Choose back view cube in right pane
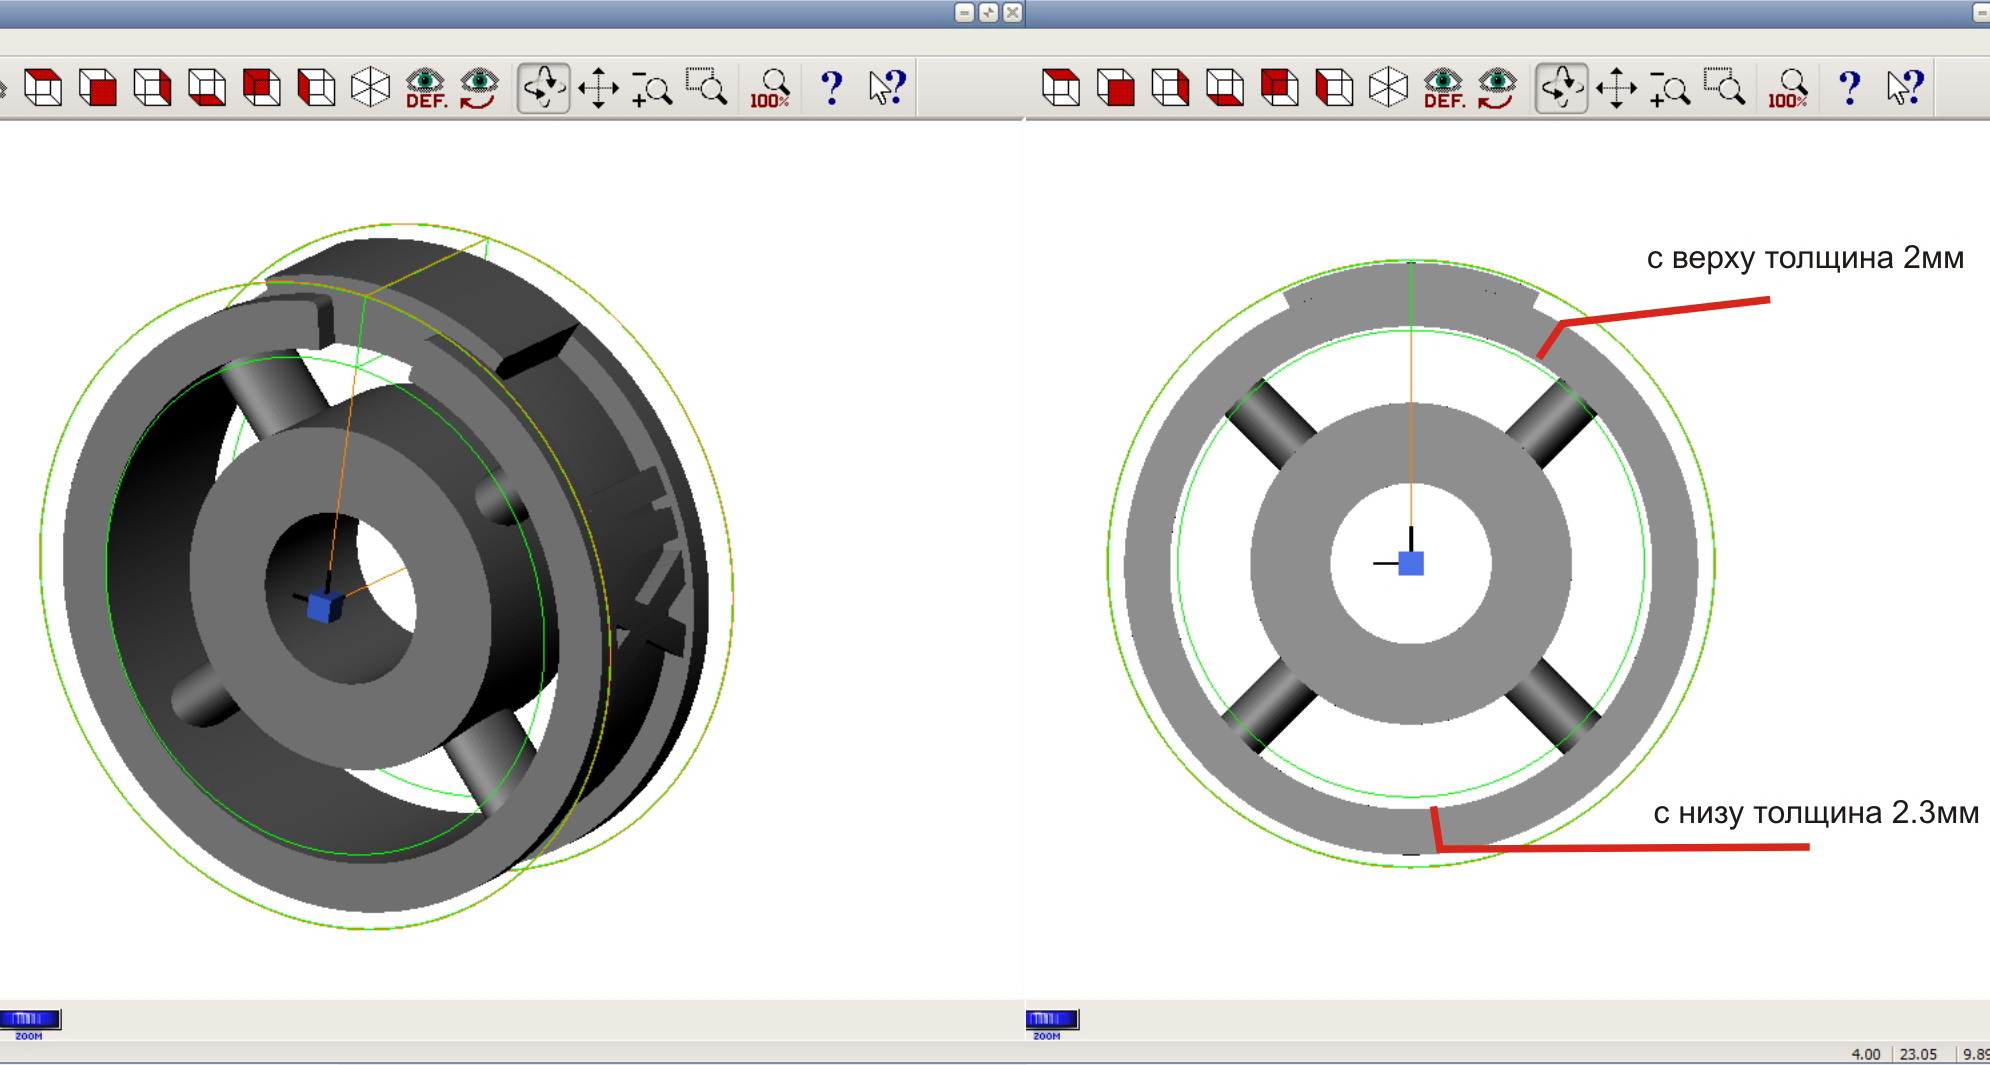This screenshot has width=1990, height=1065. coord(1280,88)
